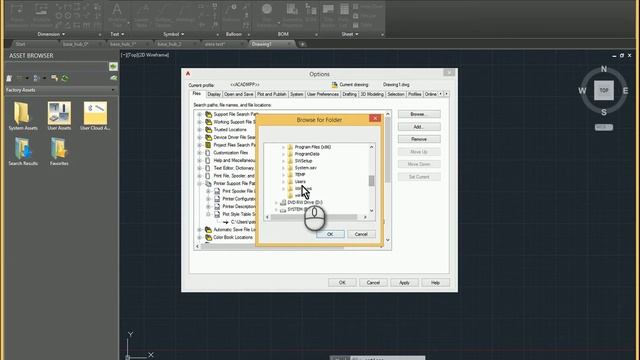This screenshot has height=360, width=640.
Task: Click the Customization Files document icon
Action: (x=208, y=153)
